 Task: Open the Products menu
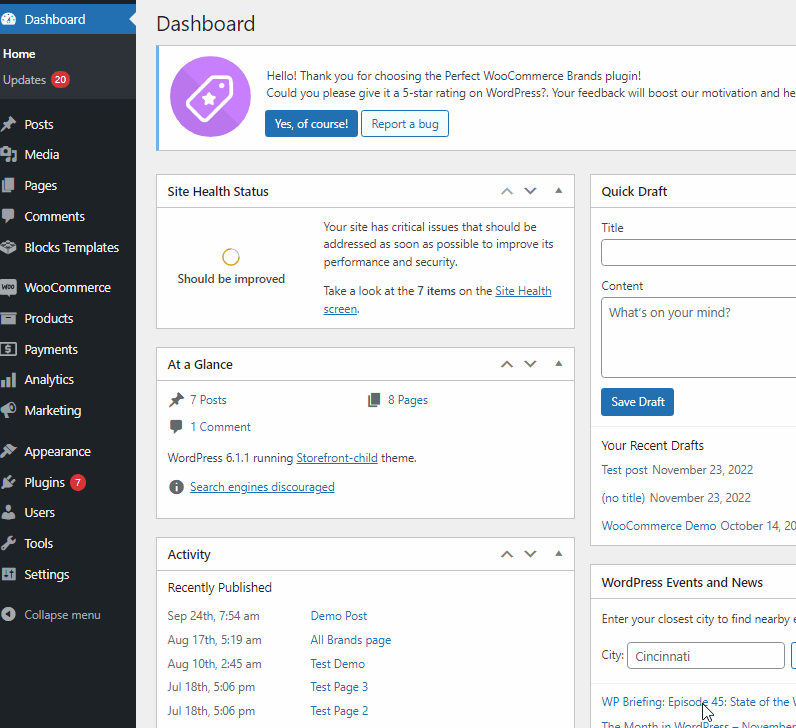[x=49, y=319]
